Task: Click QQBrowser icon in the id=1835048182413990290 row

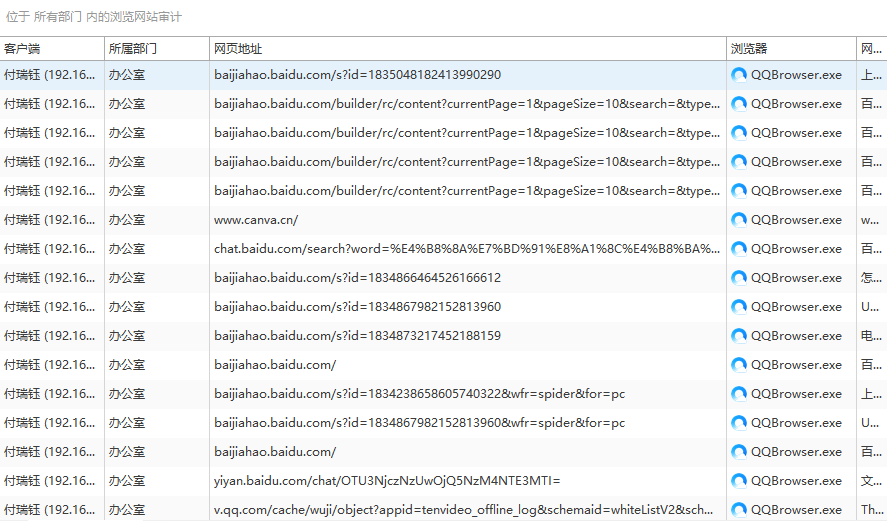Action: 739,75
